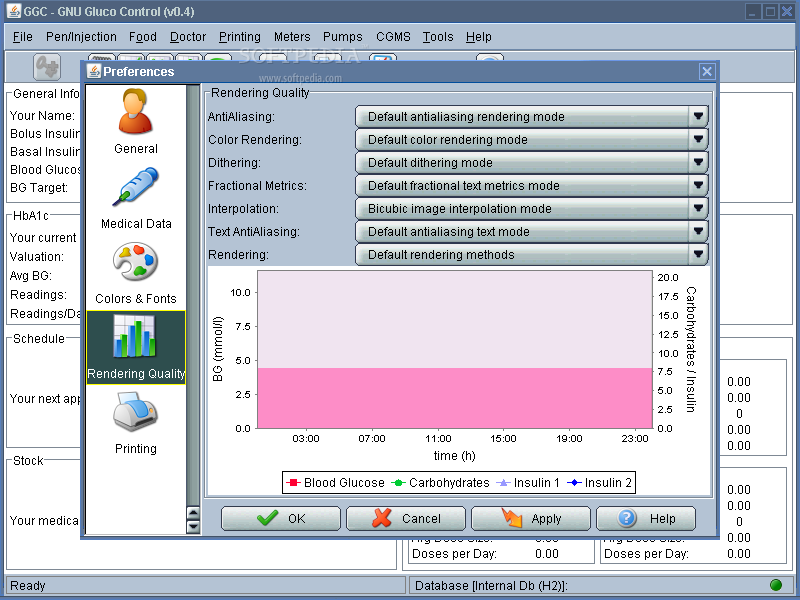Viewport: 800px width, 600px height.
Task: Click the green database status indicator
Action: click(776, 585)
